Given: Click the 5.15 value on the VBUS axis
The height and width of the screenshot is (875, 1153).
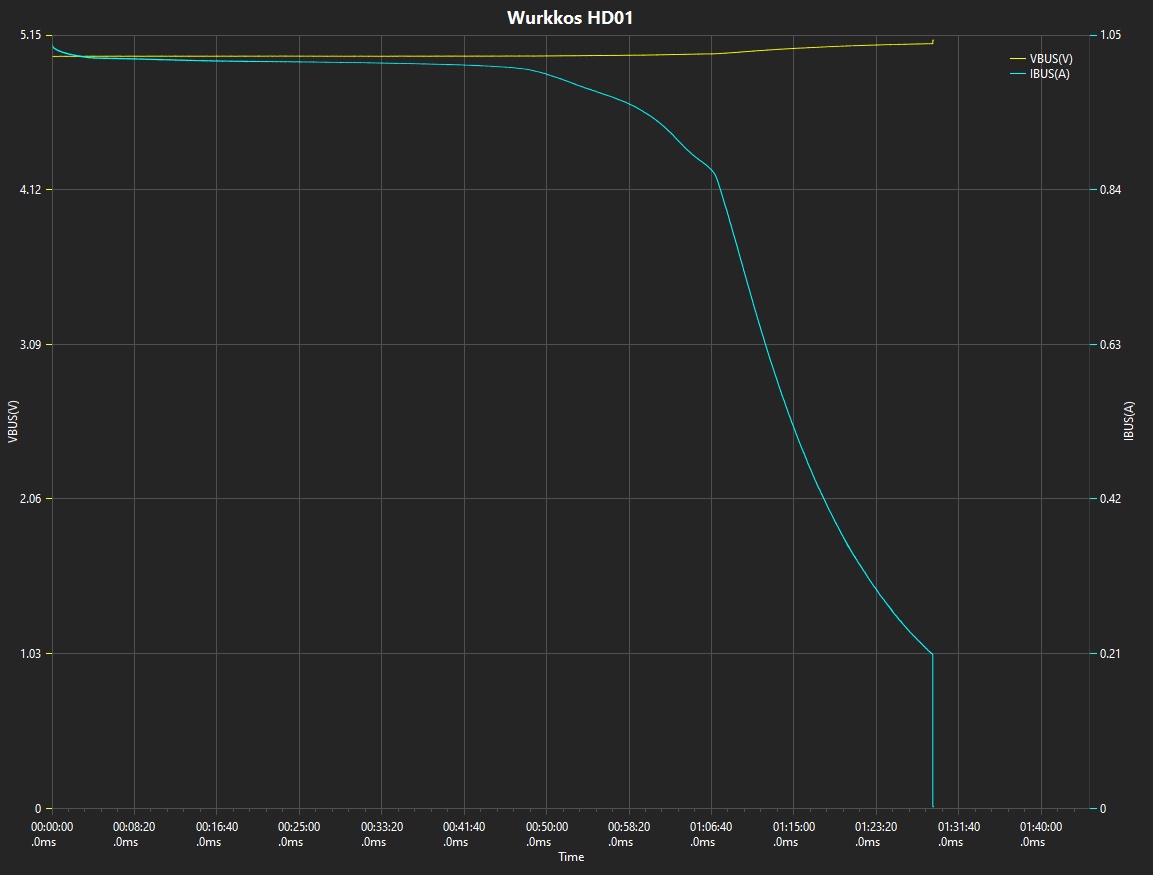Looking at the screenshot, I should [x=31, y=35].
